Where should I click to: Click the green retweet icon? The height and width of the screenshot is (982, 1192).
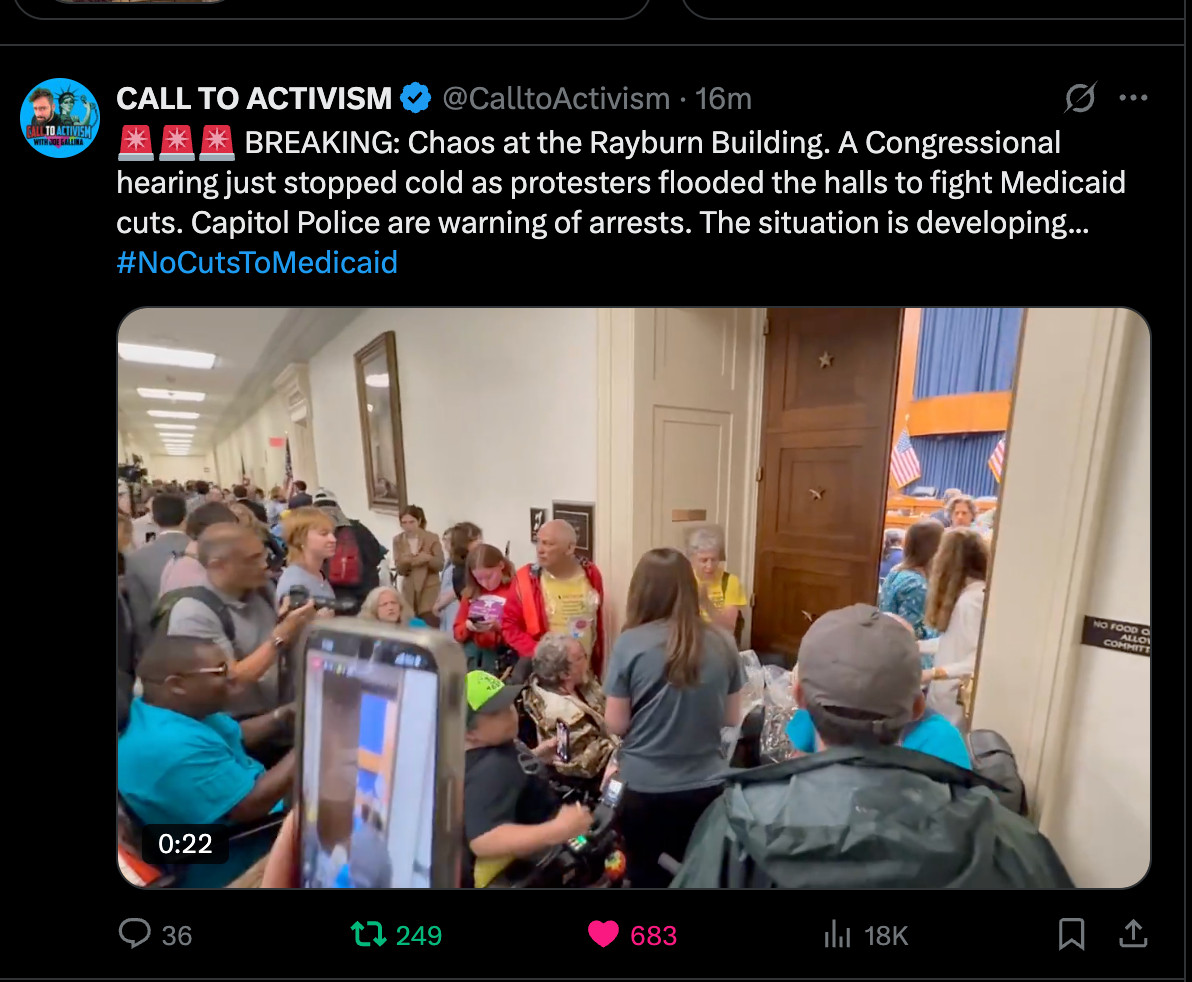[368, 934]
